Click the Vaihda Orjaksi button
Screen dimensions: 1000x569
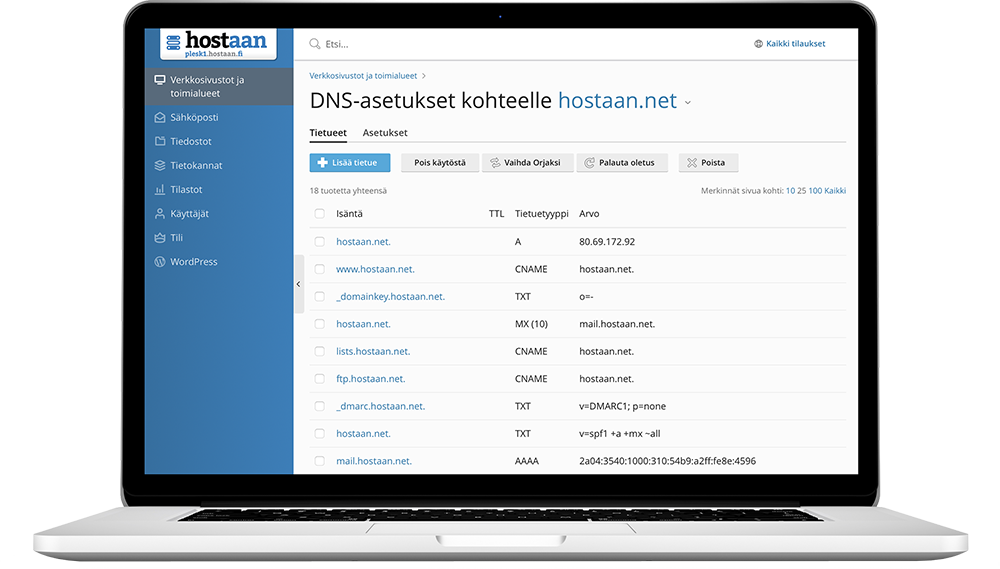point(527,163)
